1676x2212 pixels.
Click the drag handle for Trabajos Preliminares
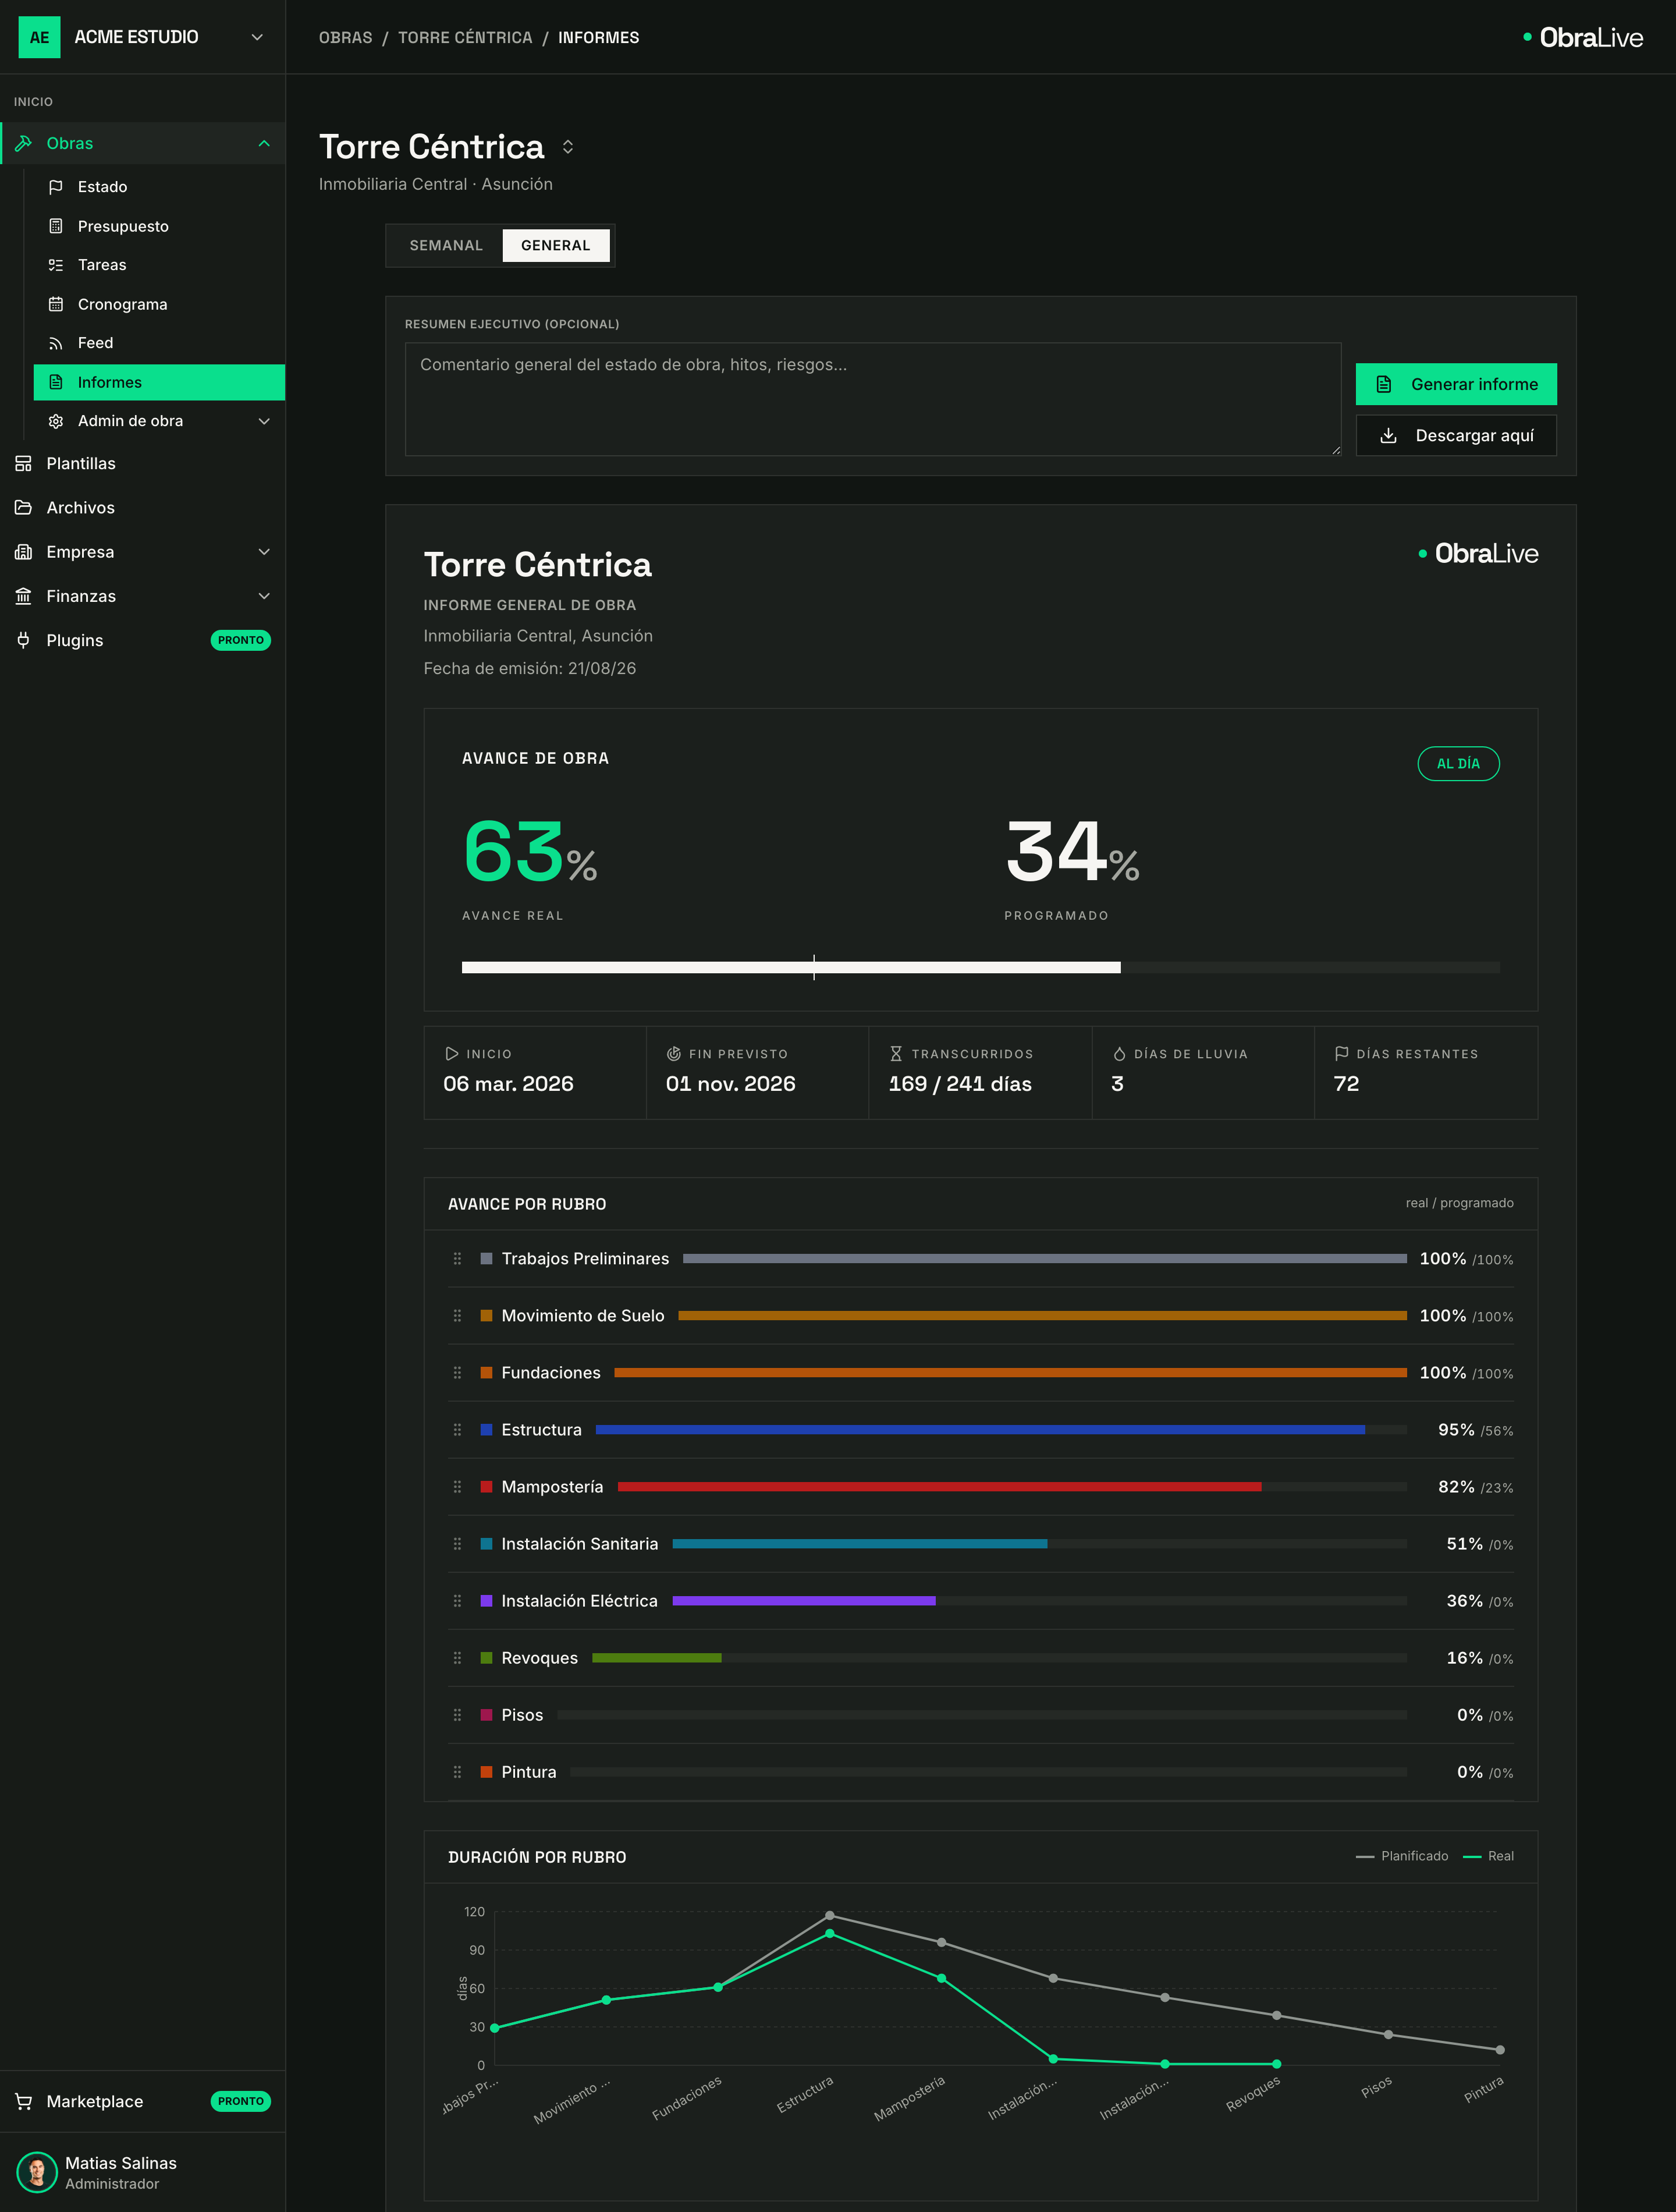click(x=457, y=1259)
